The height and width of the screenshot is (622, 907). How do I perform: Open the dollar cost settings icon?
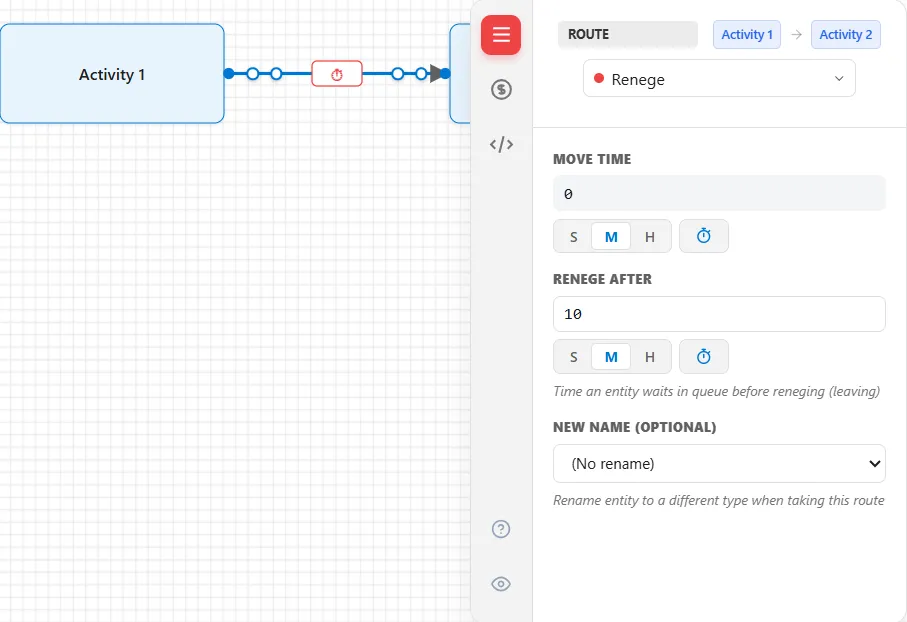click(x=501, y=89)
